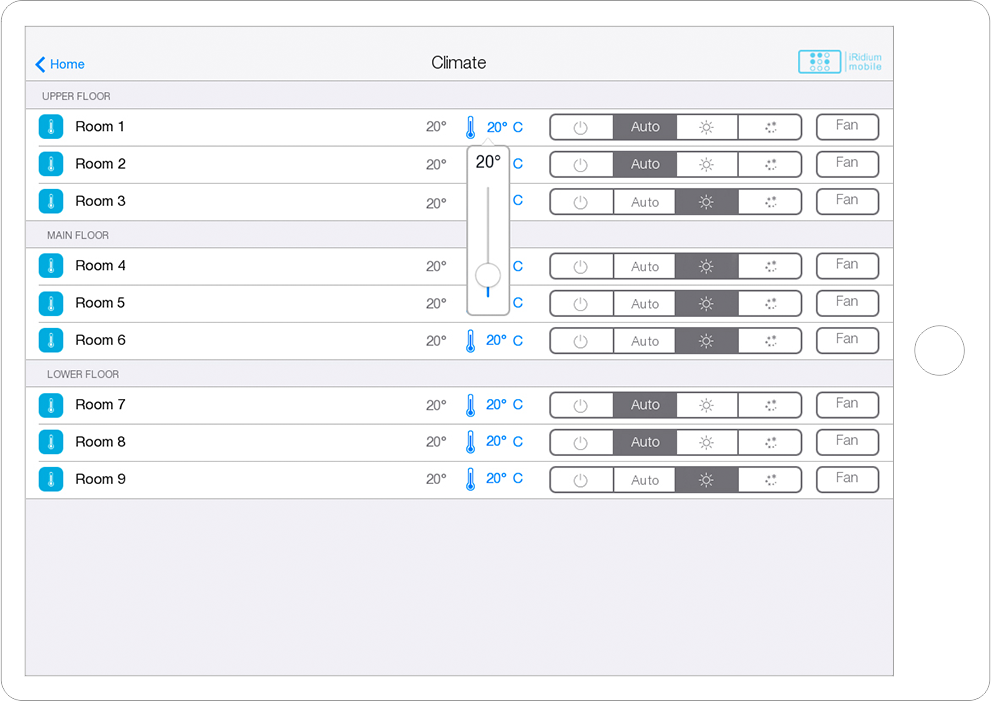
Task: Open temperature setpoint for Room 9
Action: click(x=504, y=479)
